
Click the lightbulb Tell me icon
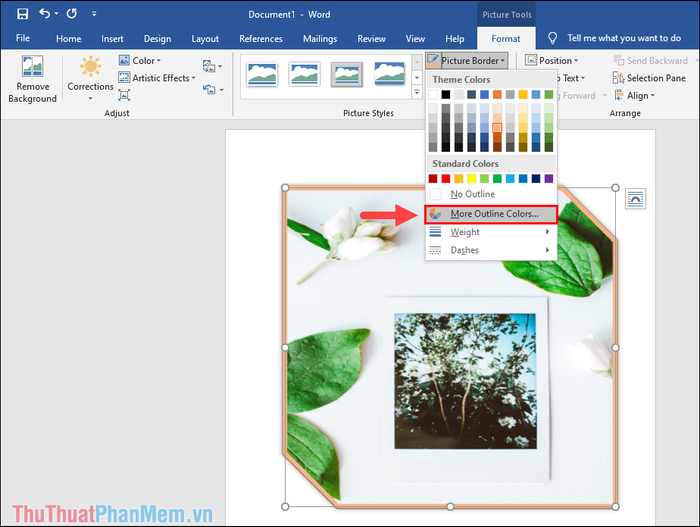click(x=553, y=38)
